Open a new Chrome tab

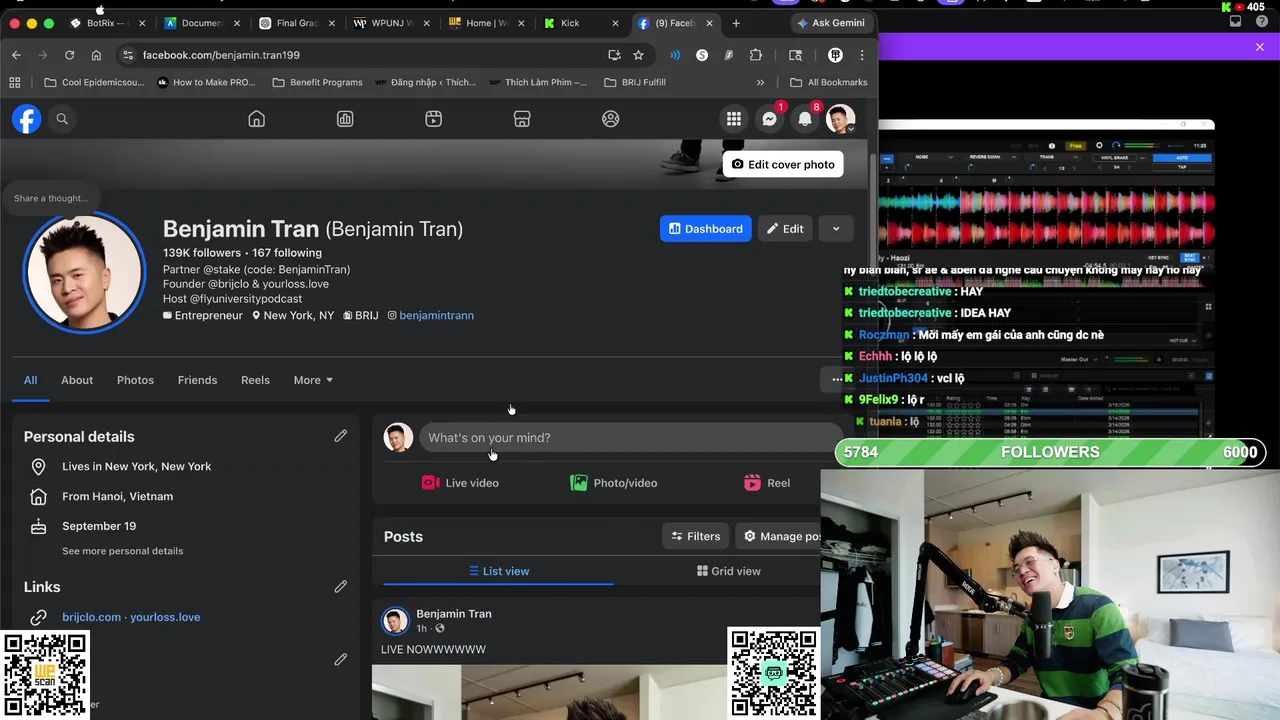pyautogui.click(x=736, y=23)
